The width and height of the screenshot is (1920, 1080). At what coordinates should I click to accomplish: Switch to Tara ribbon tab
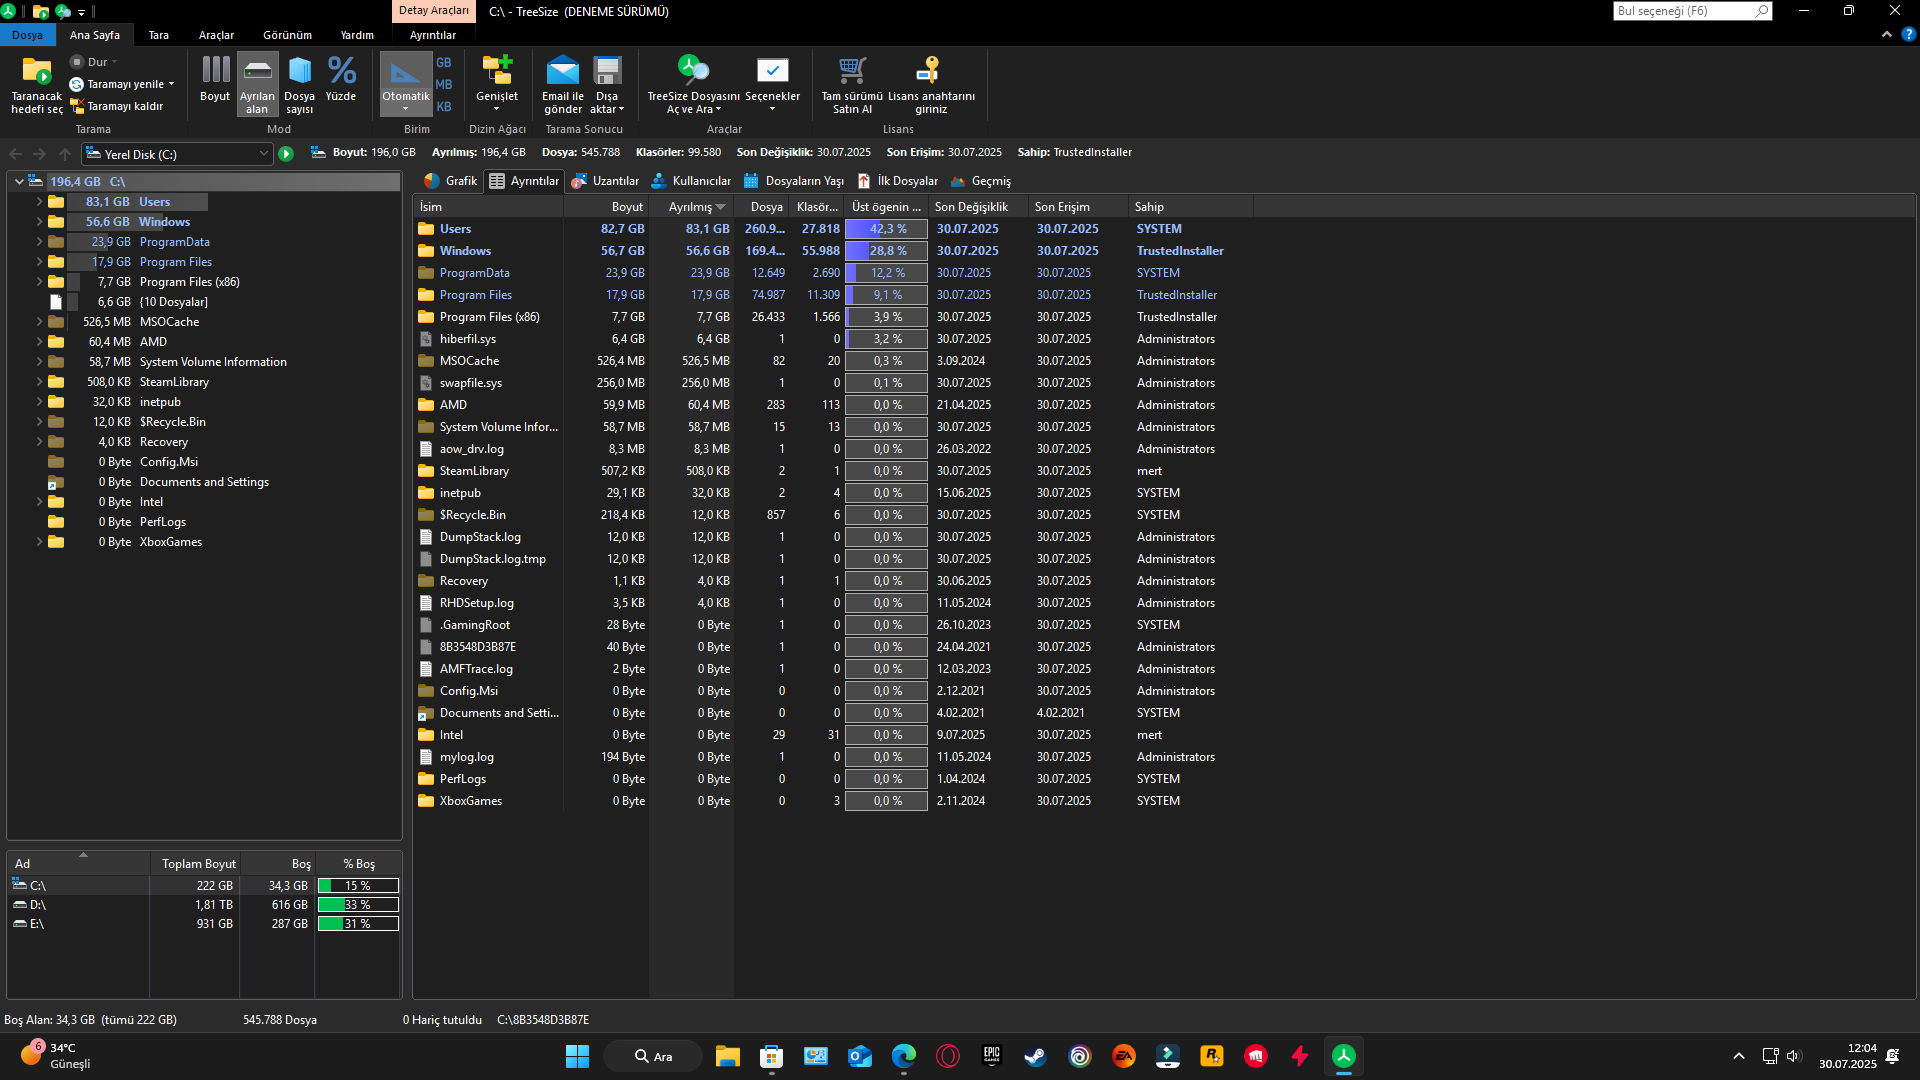[158, 35]
